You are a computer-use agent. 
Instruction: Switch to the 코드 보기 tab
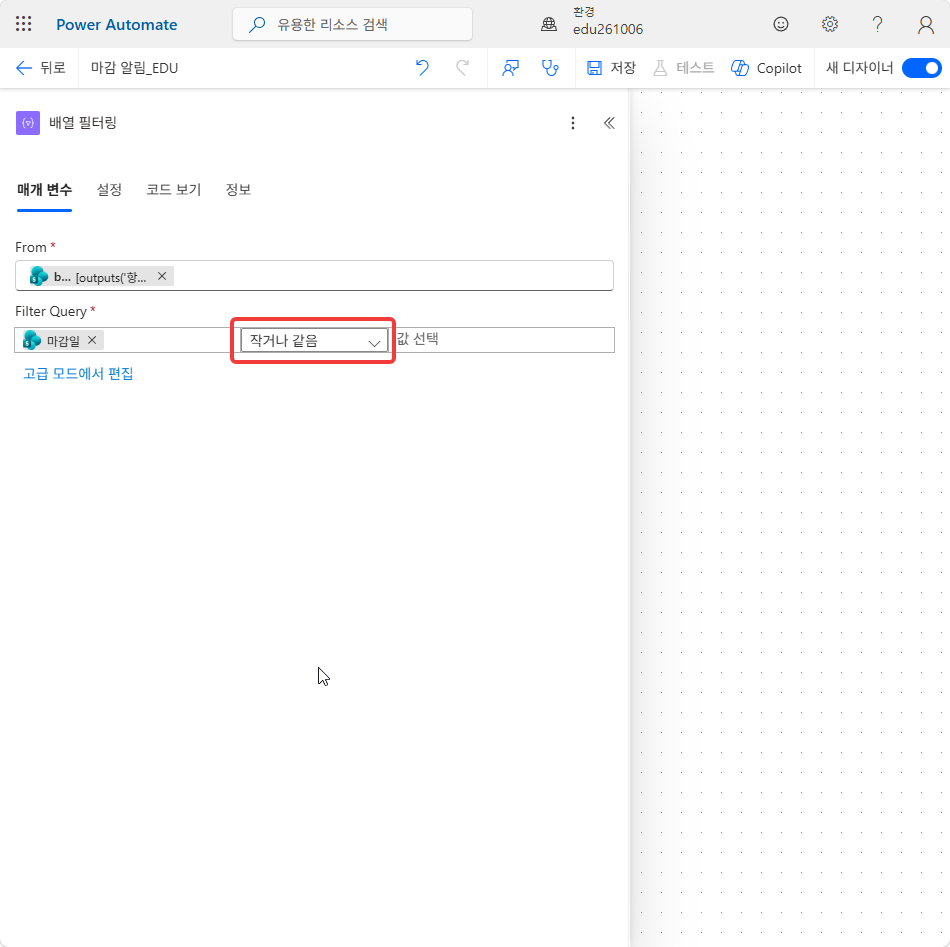click(173, 190)
